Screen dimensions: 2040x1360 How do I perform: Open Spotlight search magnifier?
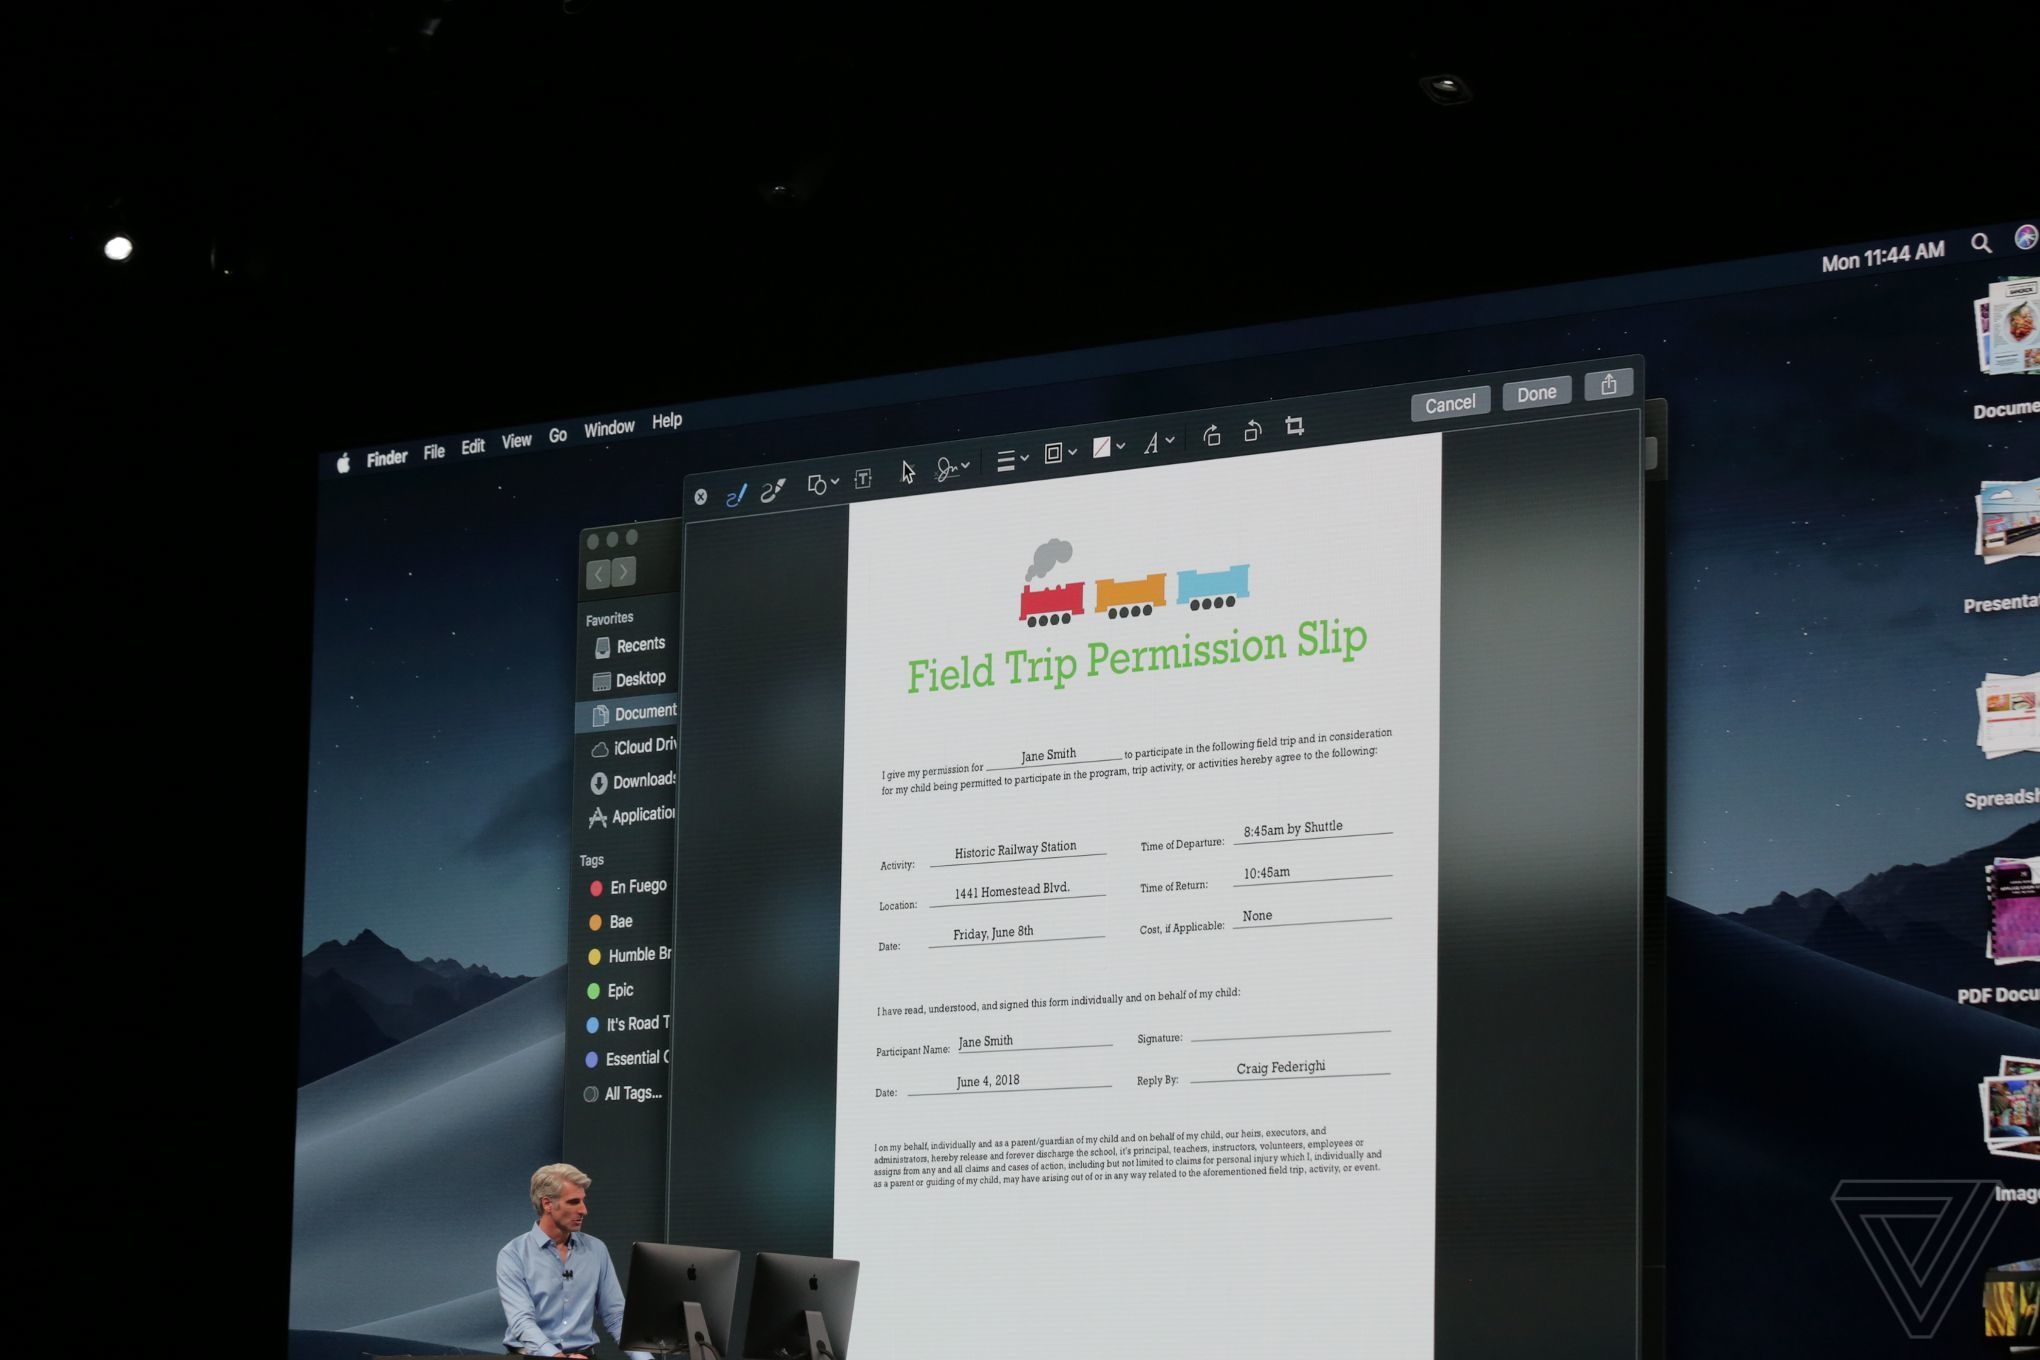point(1980,243)
